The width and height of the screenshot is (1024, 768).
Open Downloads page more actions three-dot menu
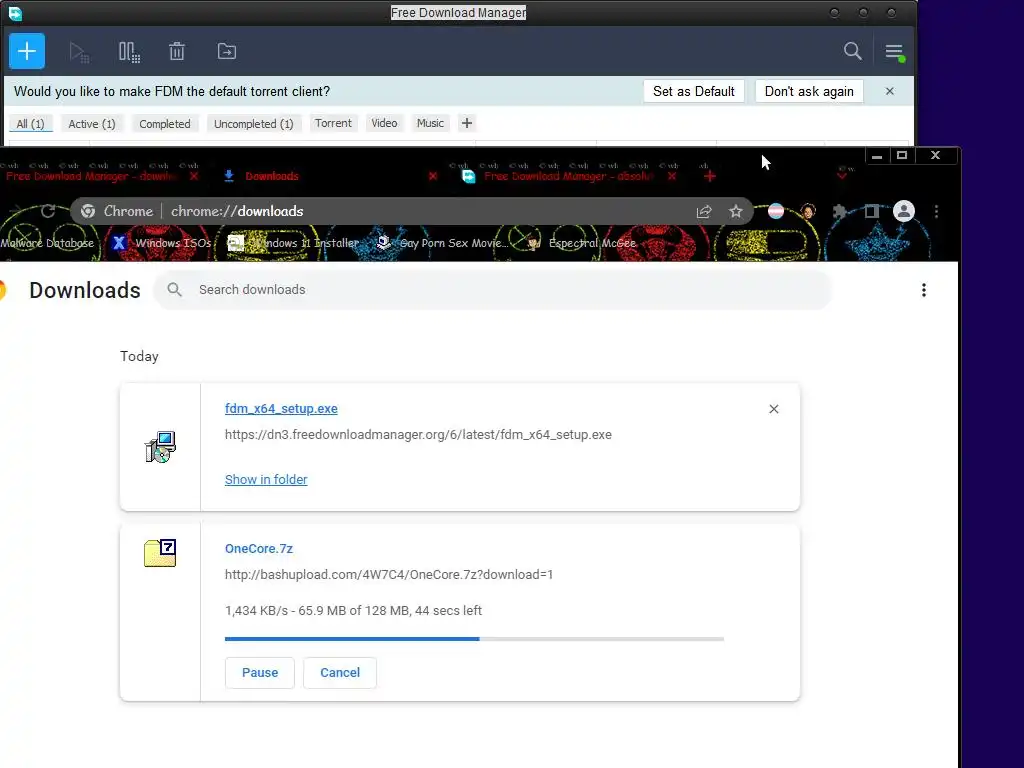[x=923, y=290]
